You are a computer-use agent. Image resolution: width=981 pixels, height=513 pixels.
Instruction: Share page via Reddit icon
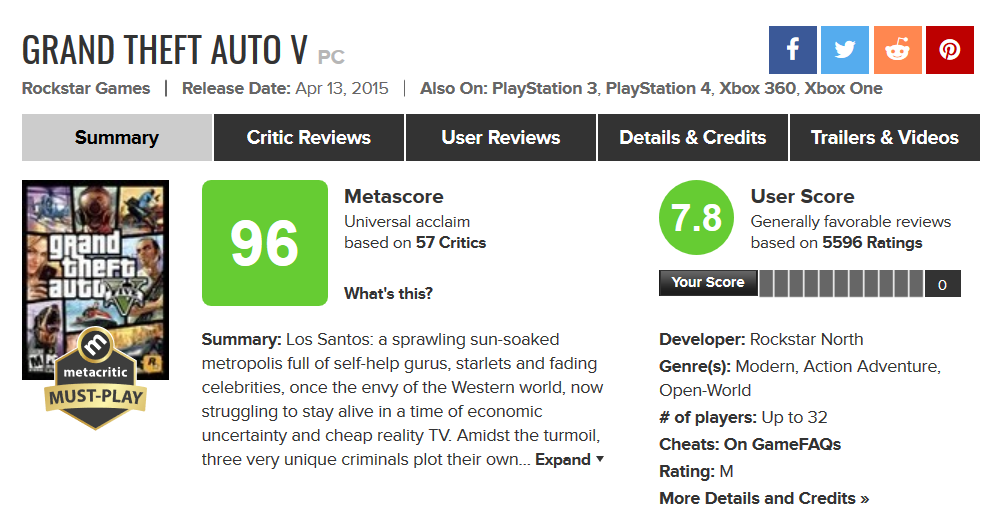[897, 50]
